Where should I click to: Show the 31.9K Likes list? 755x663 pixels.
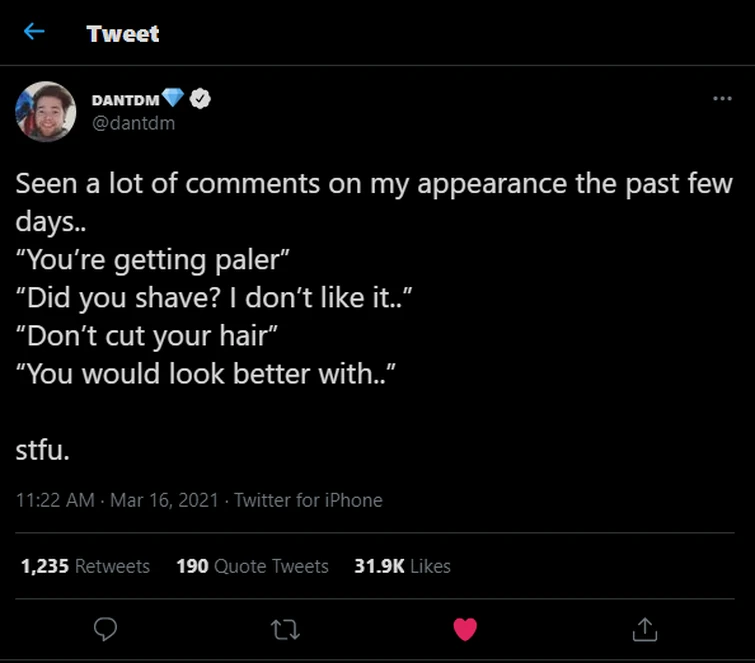pos(402,566)
